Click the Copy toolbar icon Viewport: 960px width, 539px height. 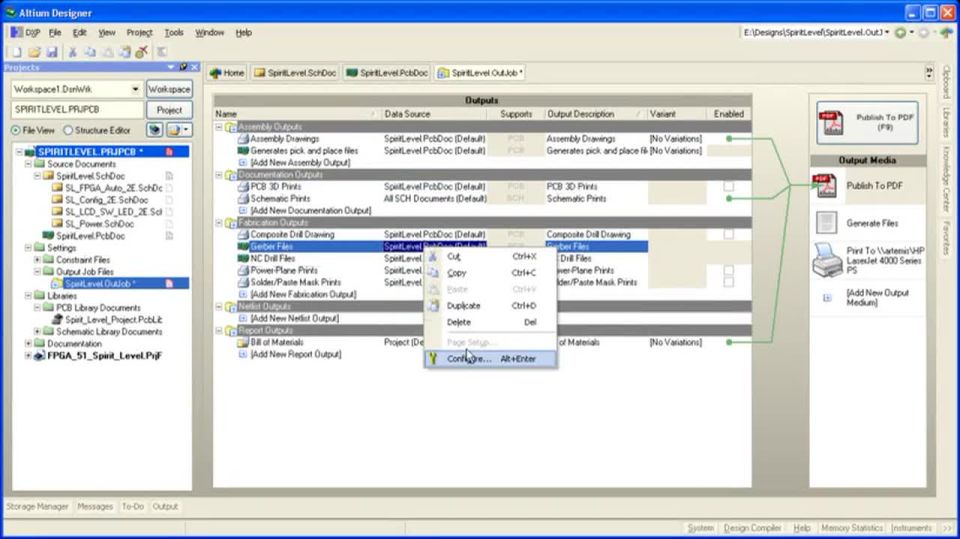point(90,52)
